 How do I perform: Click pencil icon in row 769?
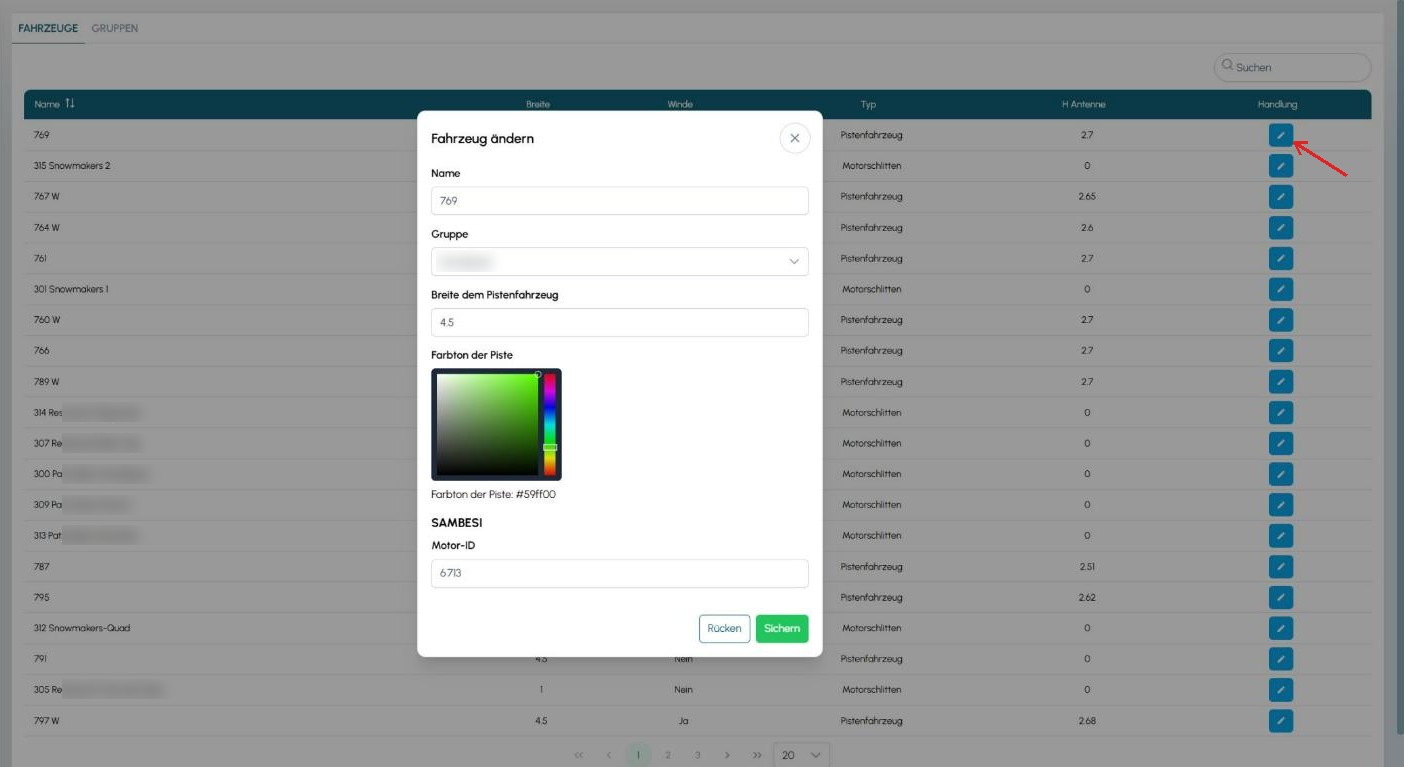pos(1280,135)
